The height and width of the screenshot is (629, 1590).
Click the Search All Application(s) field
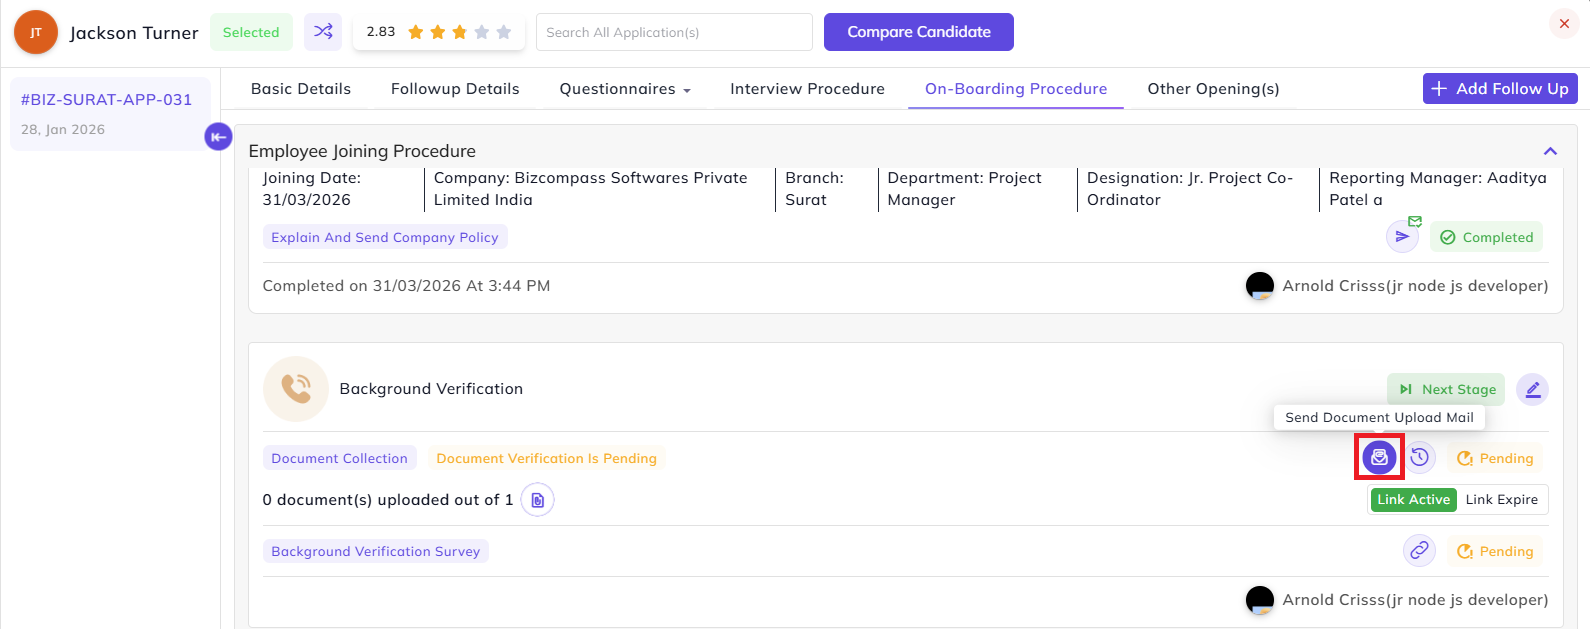click(x=674, y=32)
